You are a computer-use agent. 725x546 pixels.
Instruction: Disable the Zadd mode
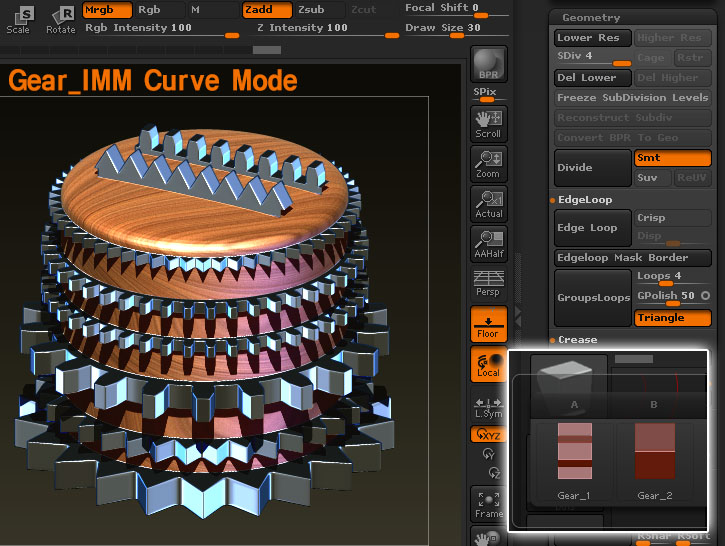tap(266, 9)
